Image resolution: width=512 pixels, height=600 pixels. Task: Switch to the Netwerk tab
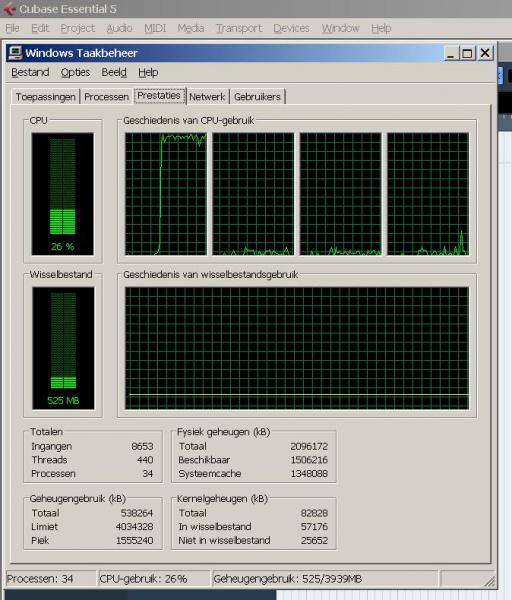click(x=207, y=97)
